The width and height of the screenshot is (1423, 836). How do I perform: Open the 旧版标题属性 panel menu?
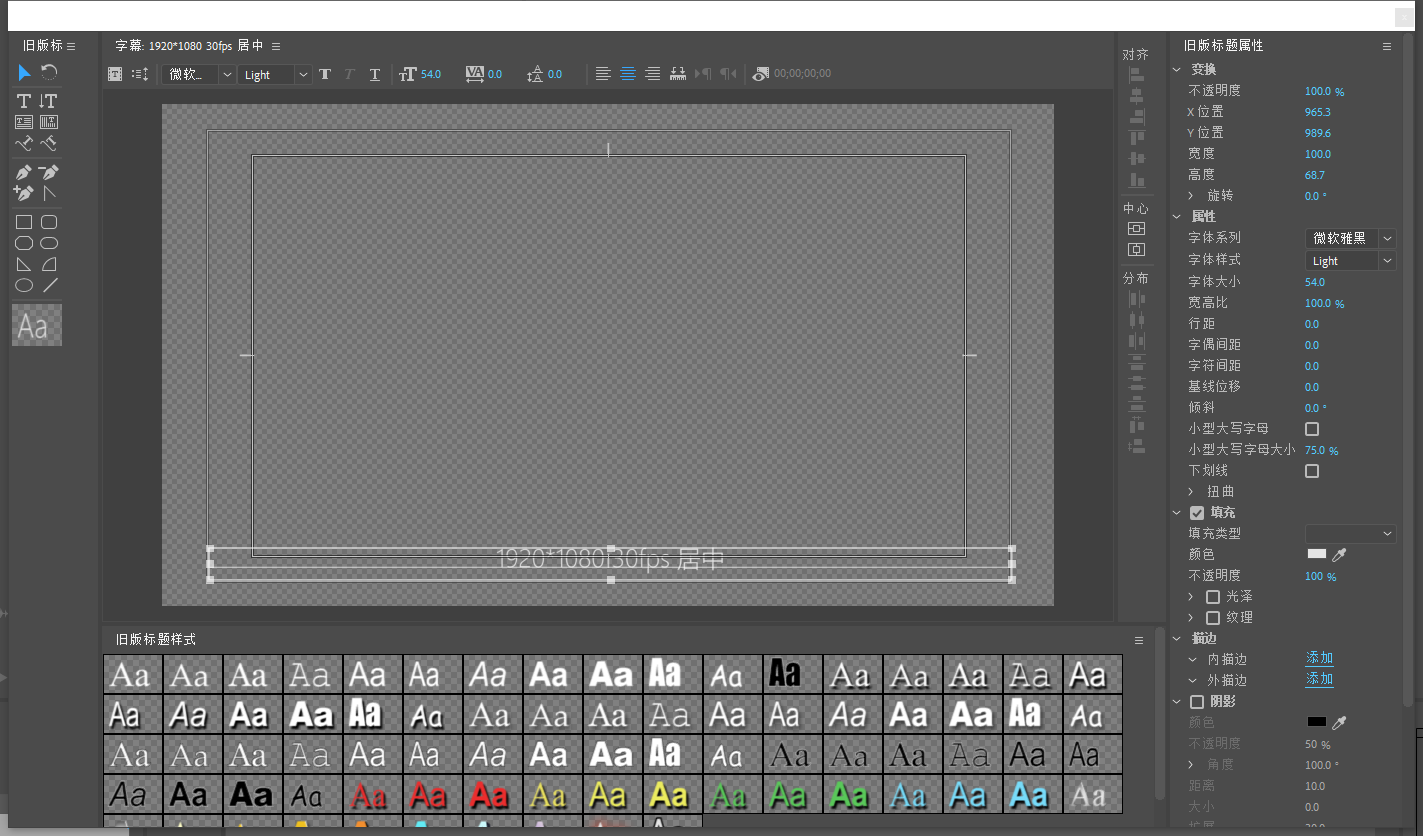point(1387,46)
